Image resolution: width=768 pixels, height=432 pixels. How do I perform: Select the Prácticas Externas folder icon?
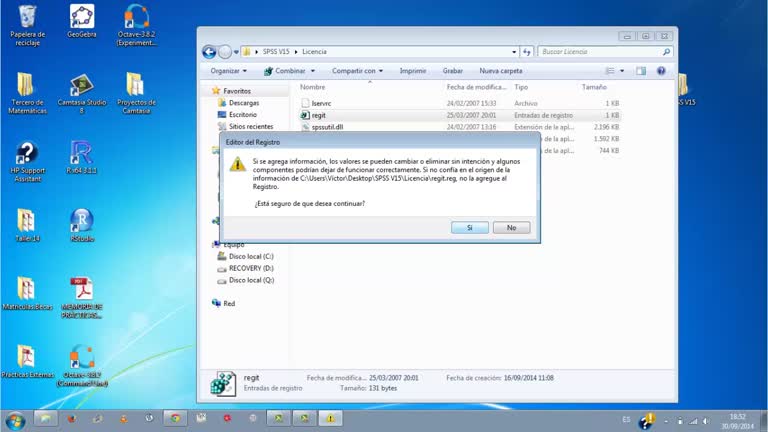[x=27, y=361]
